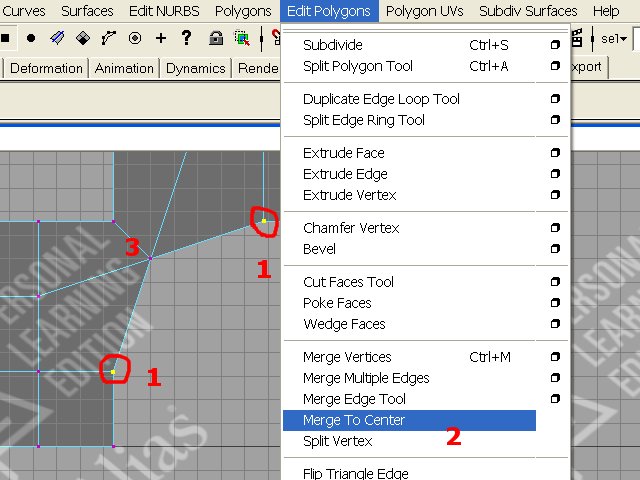Screen dimensions: 640x480
Task: Open the 'sel' dropdown arrow
Action: [622, 39]
